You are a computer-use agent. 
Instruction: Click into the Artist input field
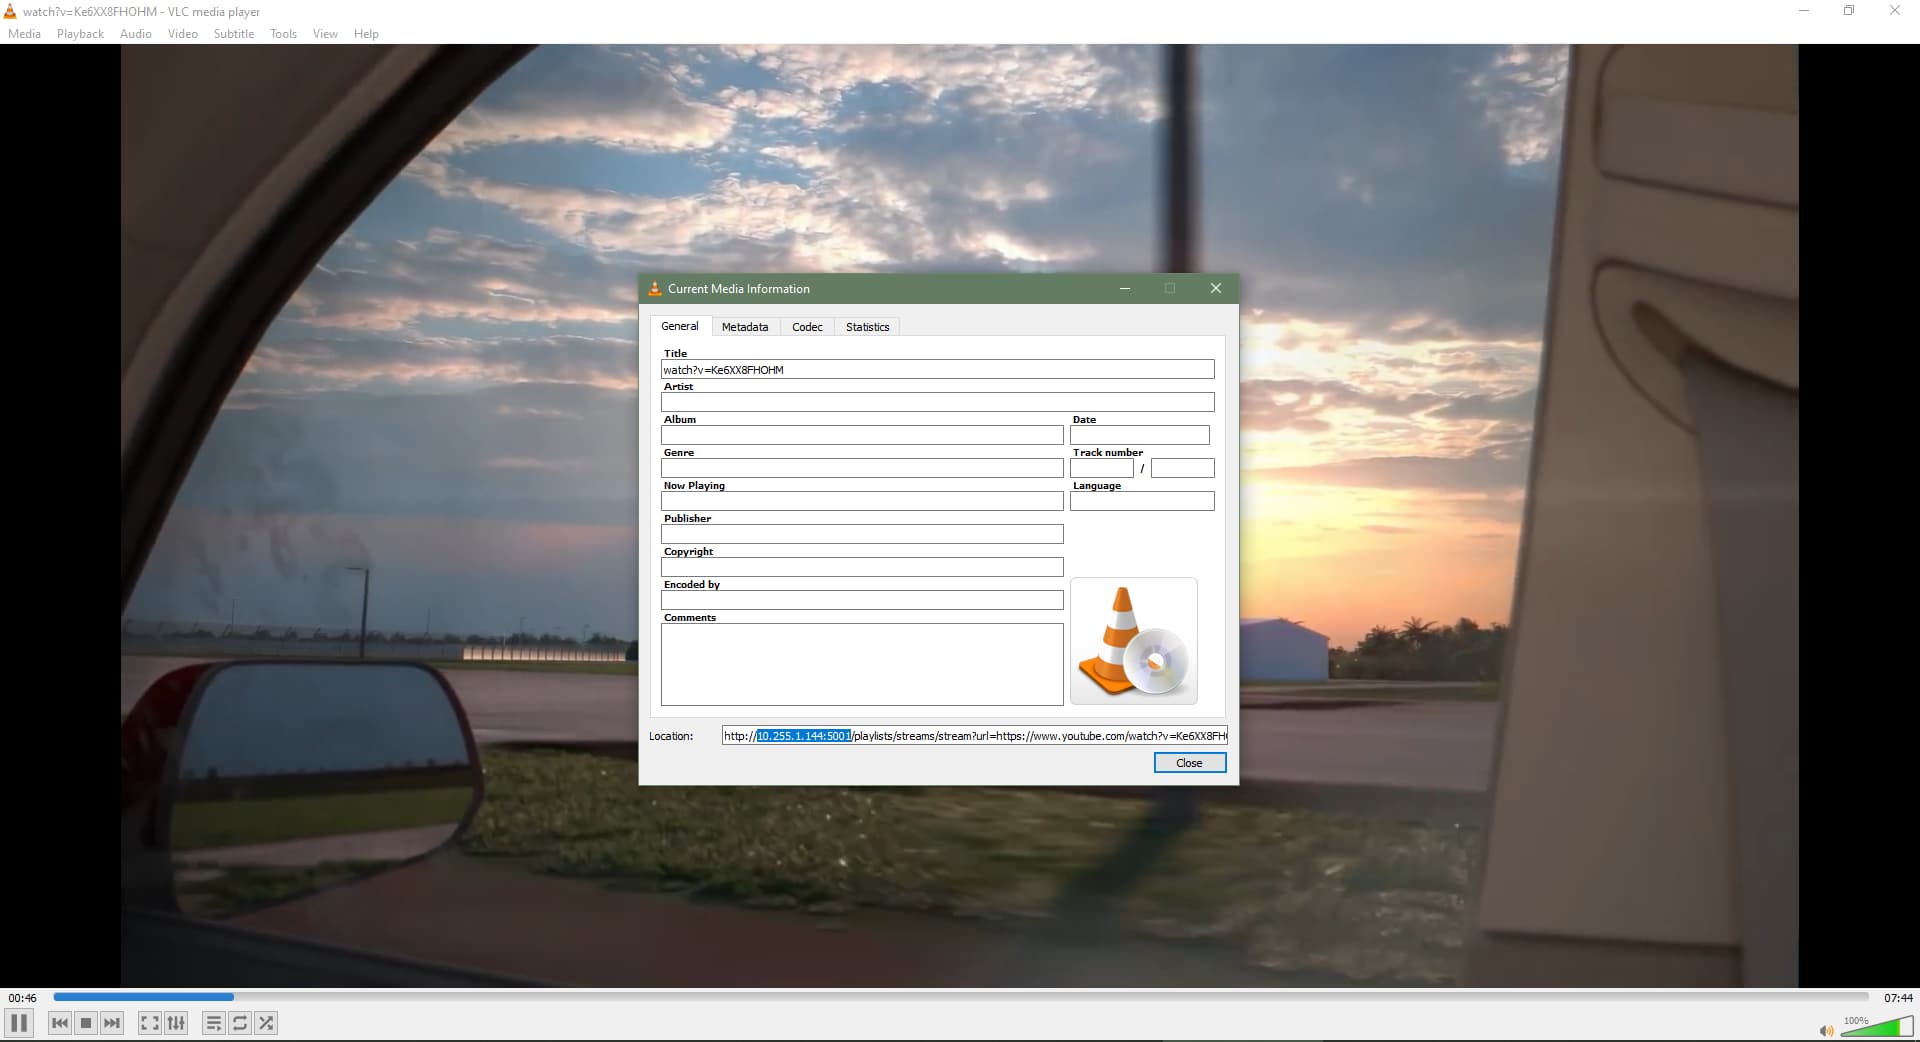tap(937, 402)
